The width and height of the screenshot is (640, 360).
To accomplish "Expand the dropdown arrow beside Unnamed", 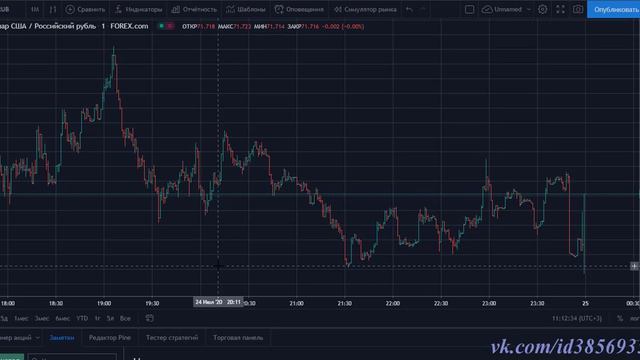I will (529, 9).
